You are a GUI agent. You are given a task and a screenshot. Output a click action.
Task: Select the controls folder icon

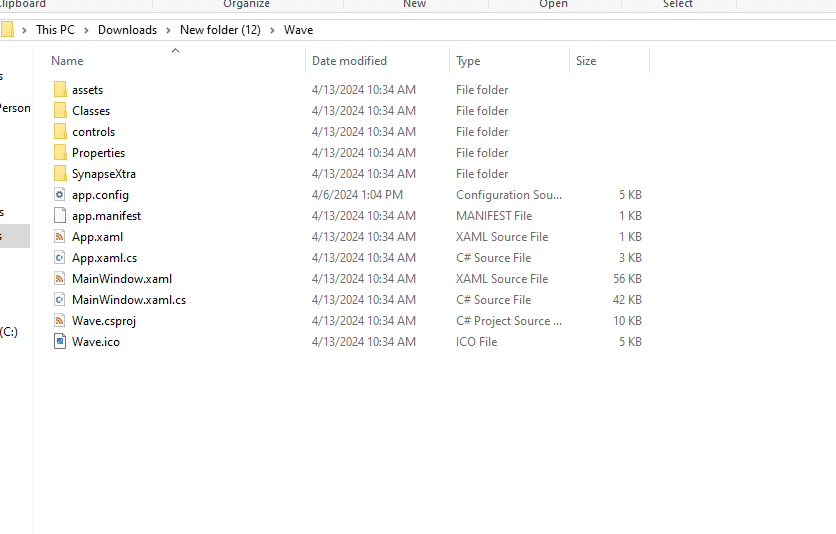[60, 132]
